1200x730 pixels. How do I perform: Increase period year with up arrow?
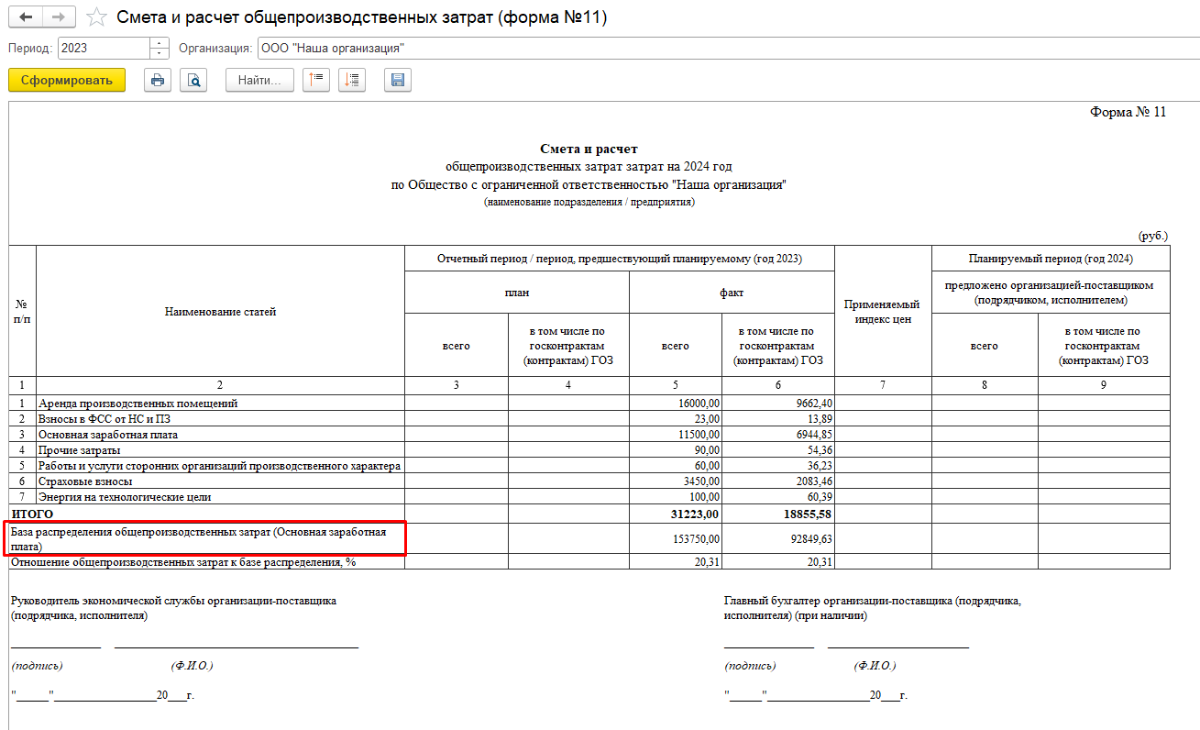(159, 43)
